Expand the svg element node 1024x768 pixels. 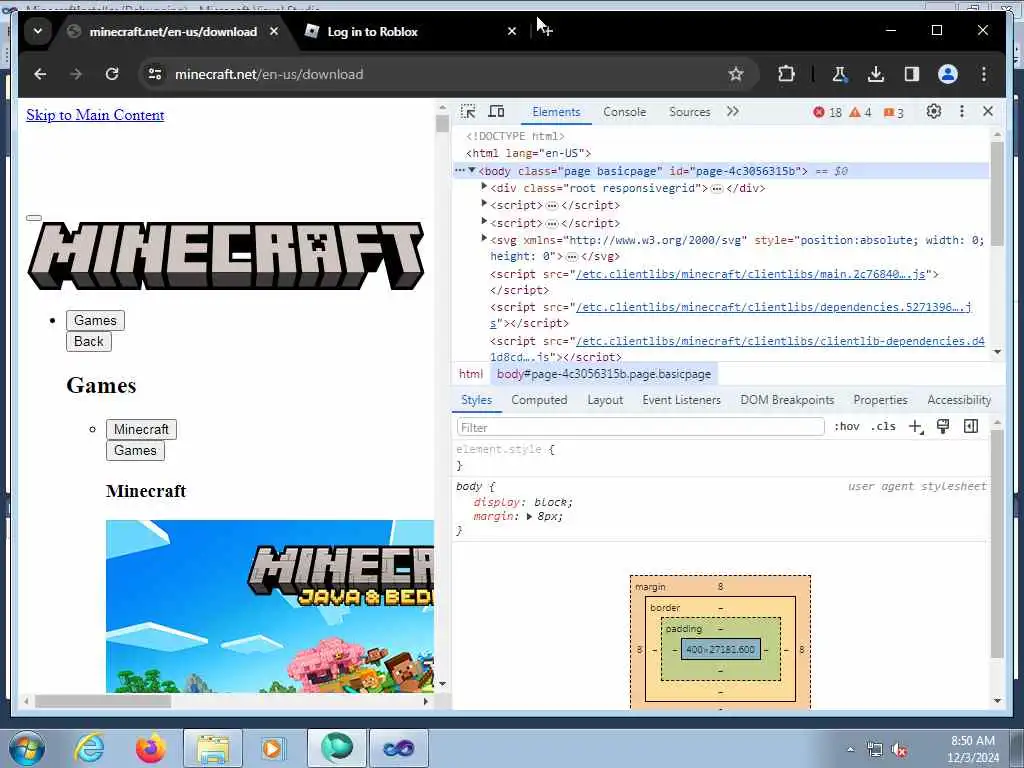(484, 238)
